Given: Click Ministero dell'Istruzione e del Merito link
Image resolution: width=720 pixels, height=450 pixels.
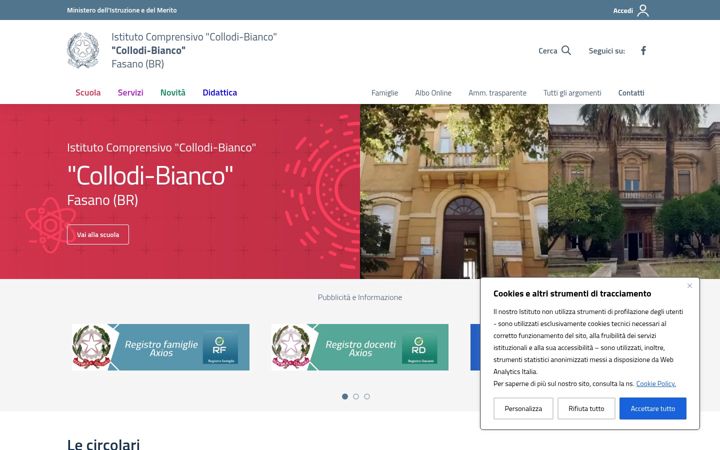Looking at the screenshot, I should point(122,10).
